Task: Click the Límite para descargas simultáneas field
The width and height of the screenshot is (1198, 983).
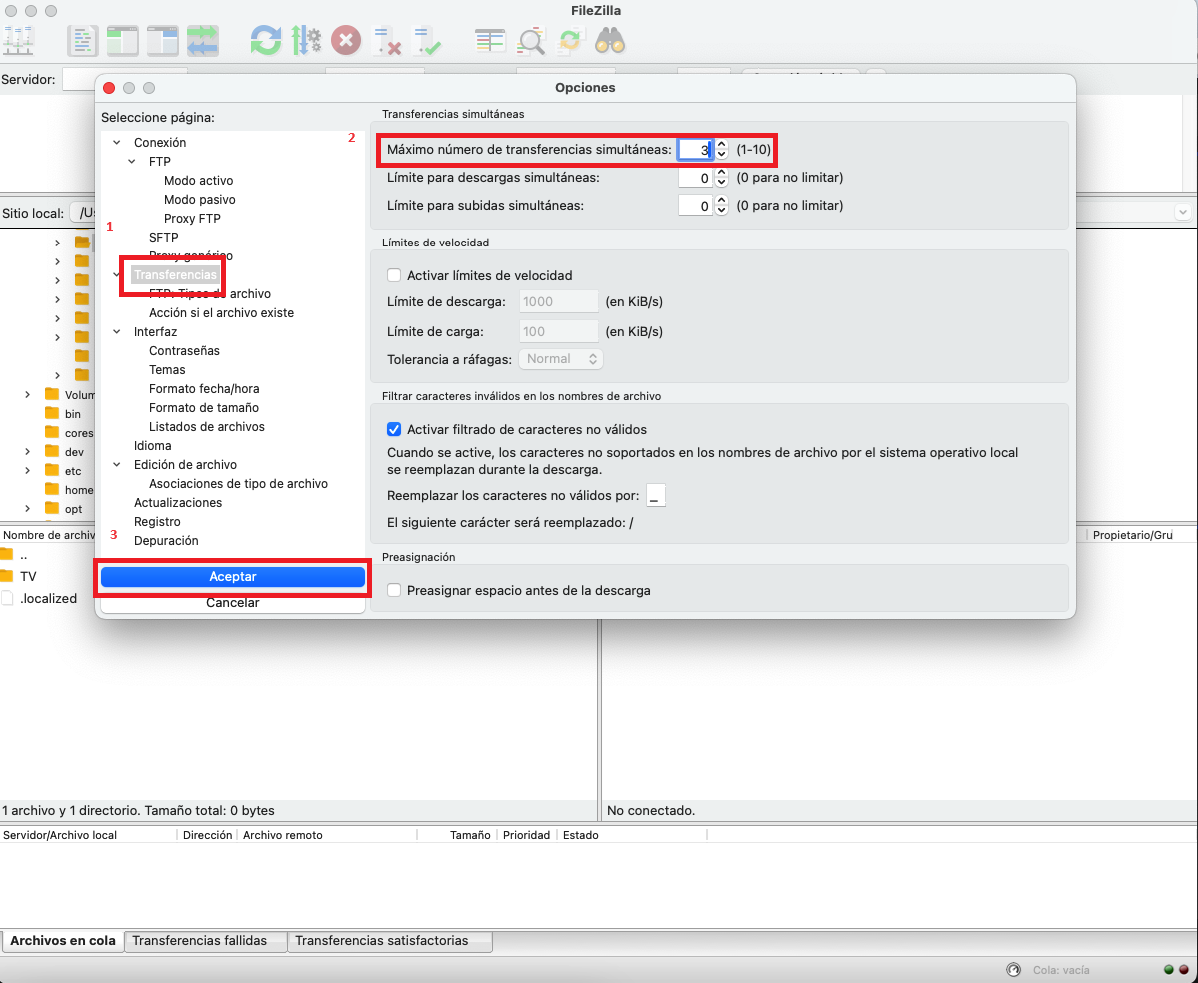Action: [x=695, y=178]
